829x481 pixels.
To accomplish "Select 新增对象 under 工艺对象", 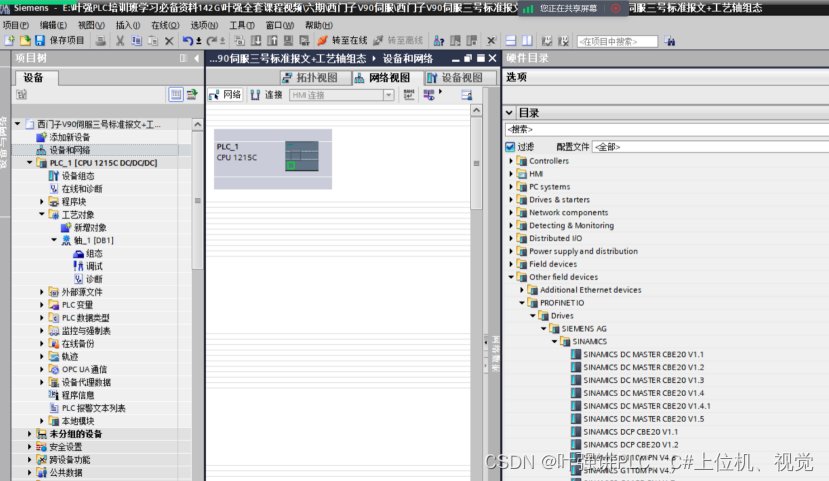I will point(84,227).
